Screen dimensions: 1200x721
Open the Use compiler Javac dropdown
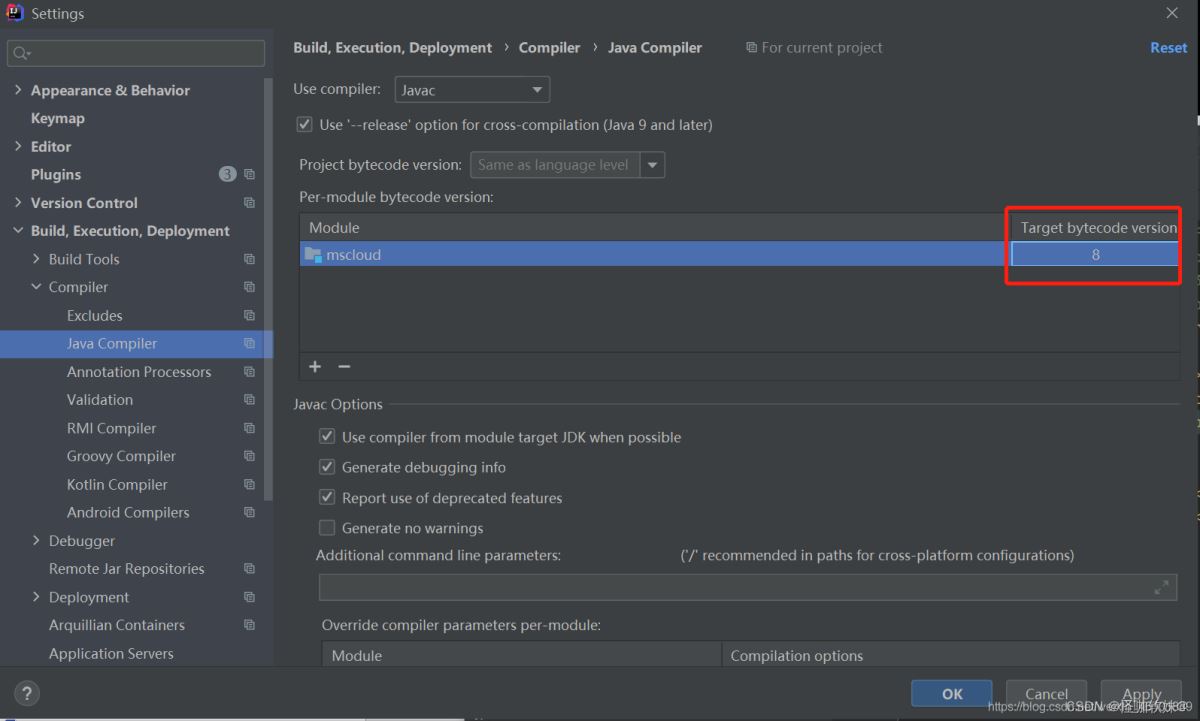point(472,90)
